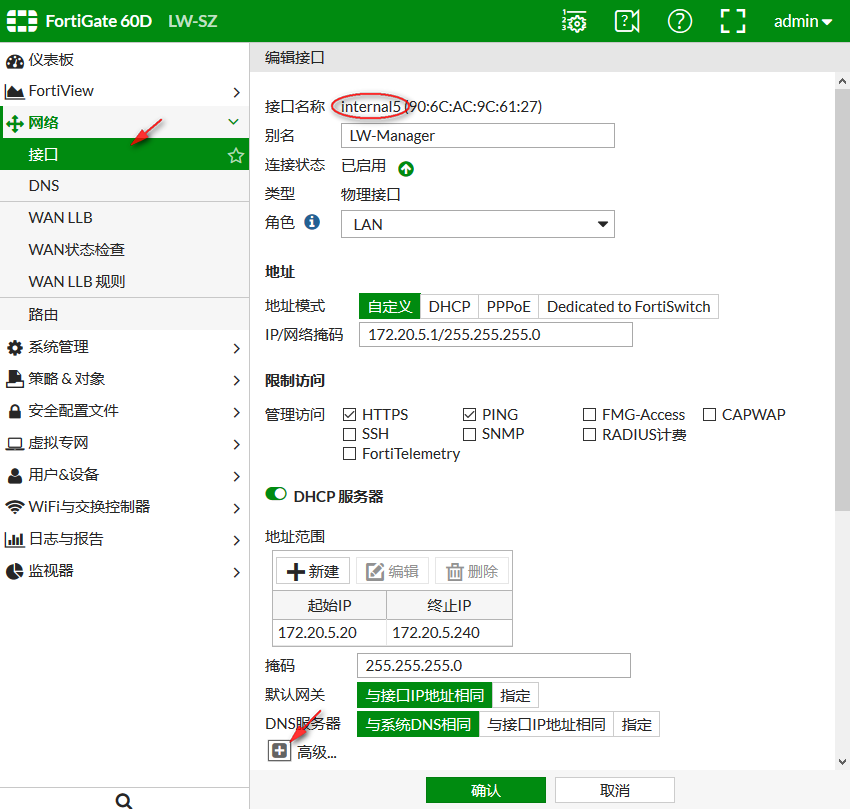Select PPPoE addressing mode

pos(508,307)
